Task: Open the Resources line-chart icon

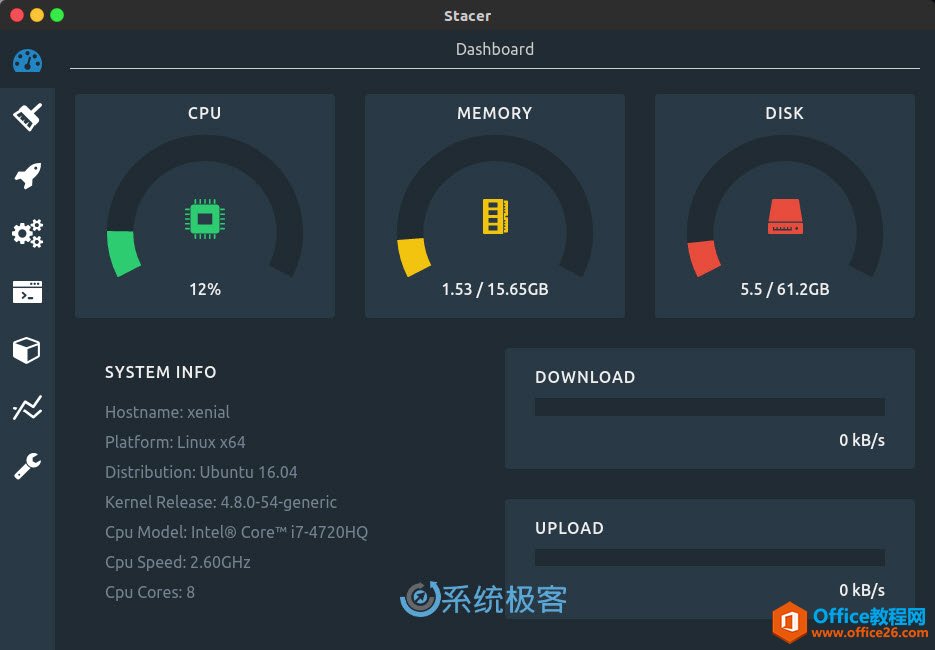Action: coord(27,408)
